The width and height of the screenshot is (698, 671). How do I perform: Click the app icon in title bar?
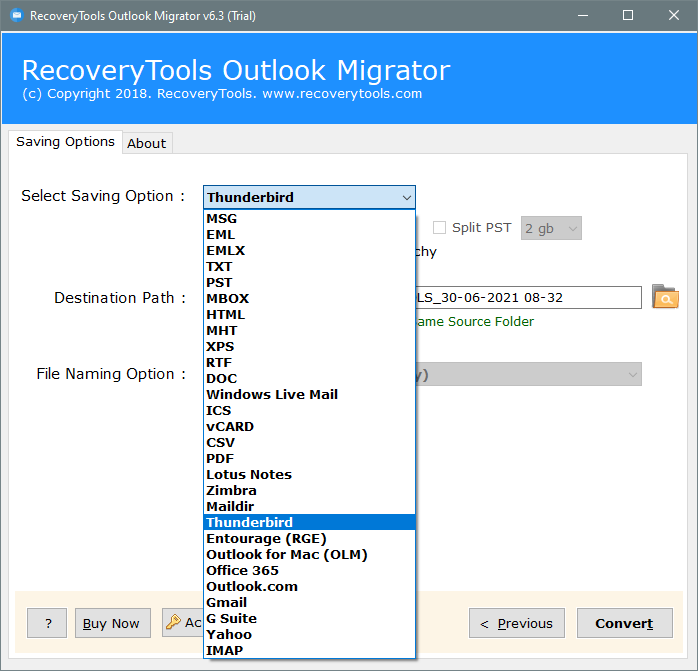click(x=17, y=16)
